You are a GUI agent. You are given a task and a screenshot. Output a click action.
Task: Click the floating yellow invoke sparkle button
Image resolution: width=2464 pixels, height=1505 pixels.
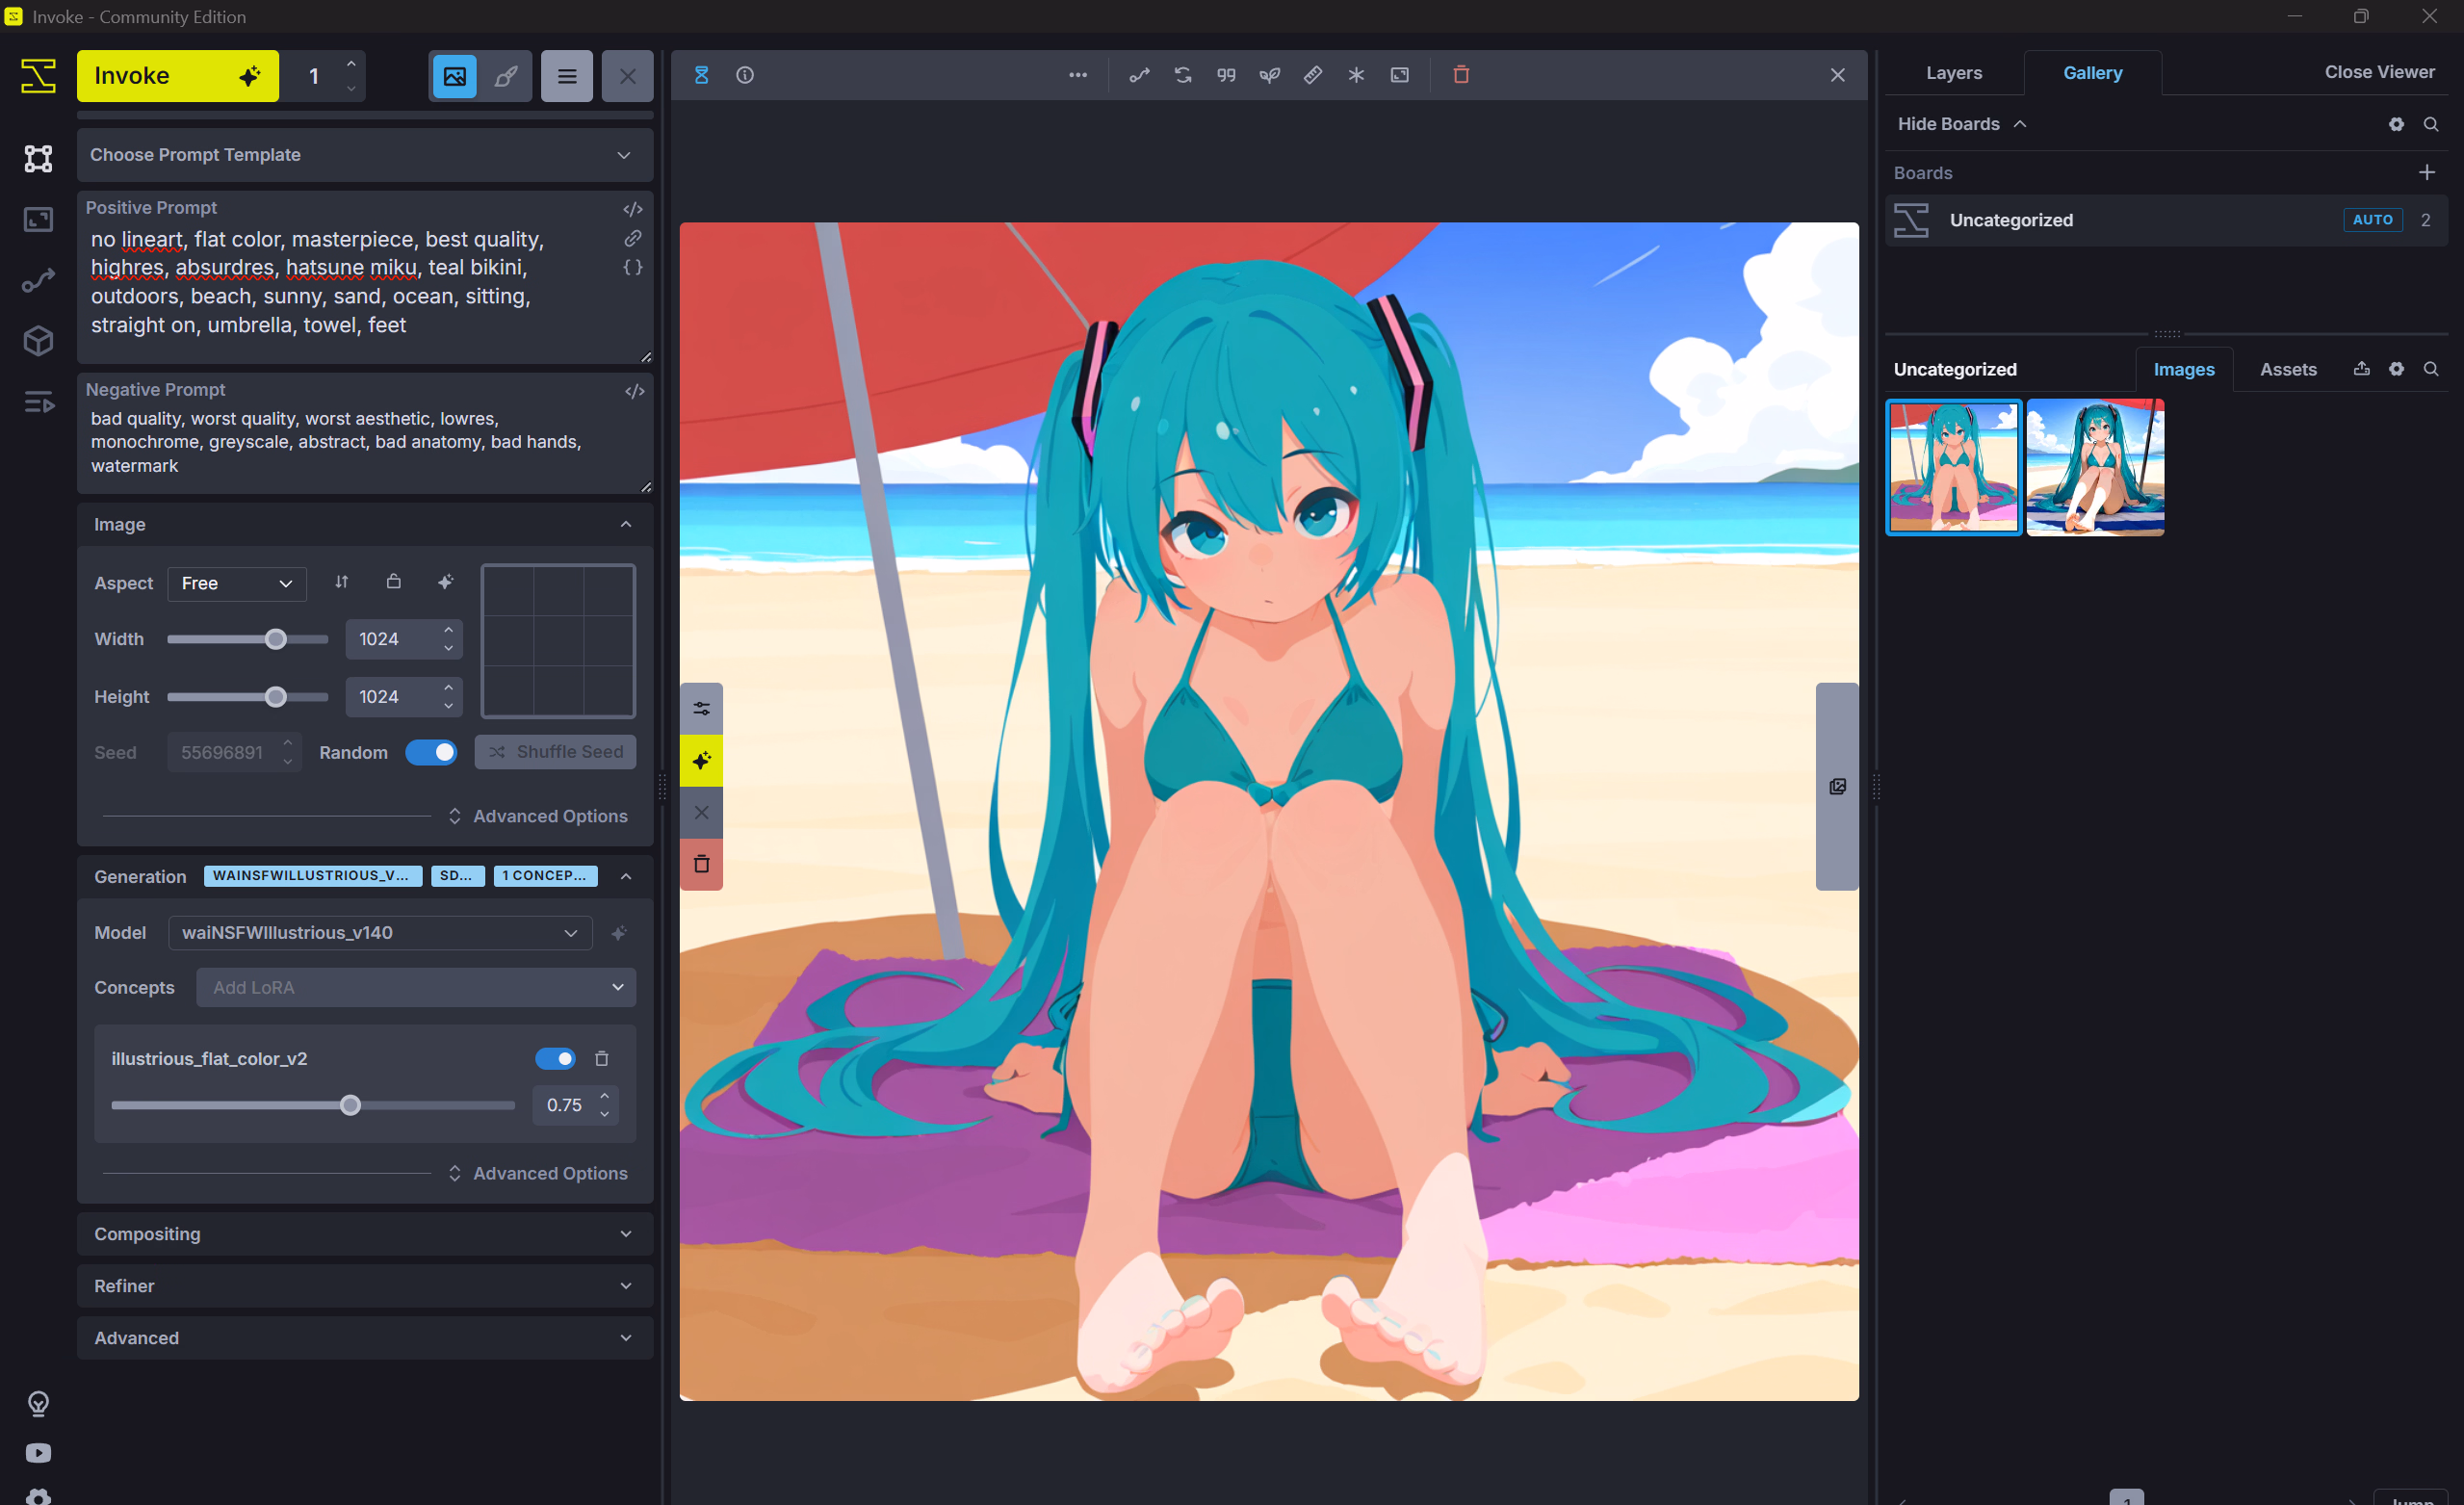pos(701,760)
